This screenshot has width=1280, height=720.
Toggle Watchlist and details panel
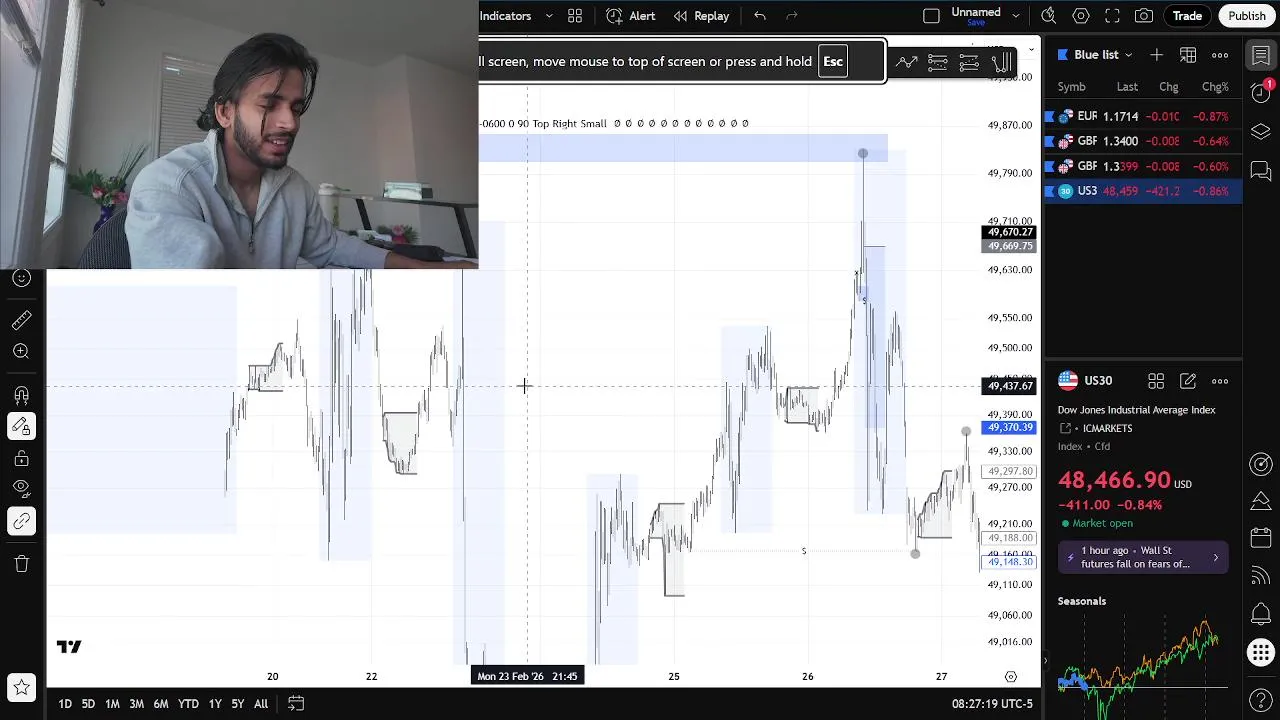(x=1261, y=55)
